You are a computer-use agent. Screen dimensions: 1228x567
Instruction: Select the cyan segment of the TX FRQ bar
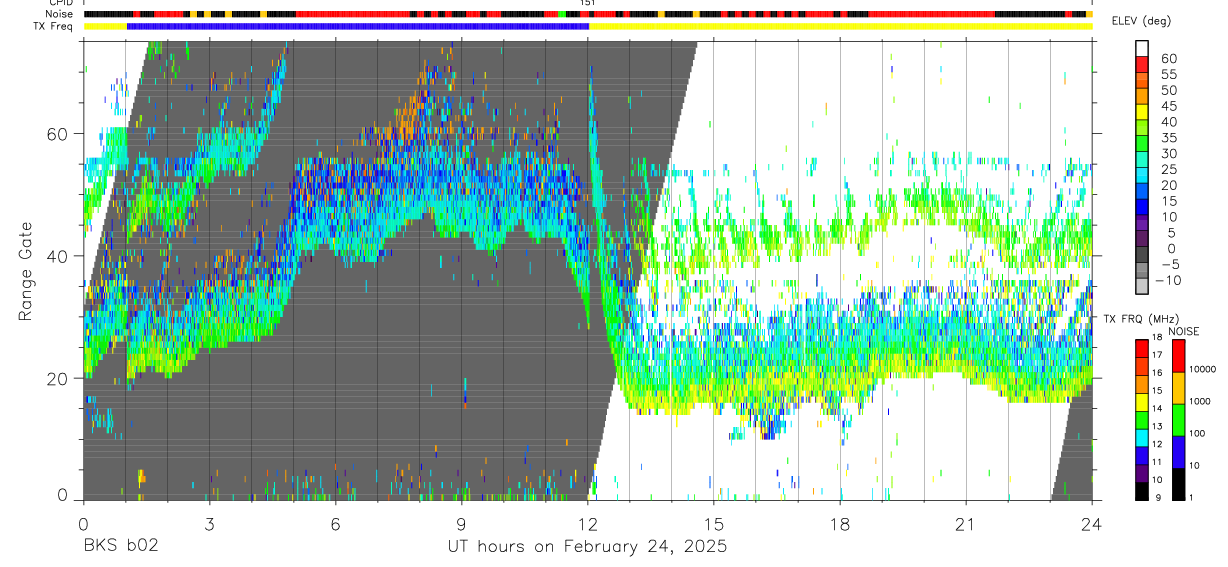[1142, 437]
